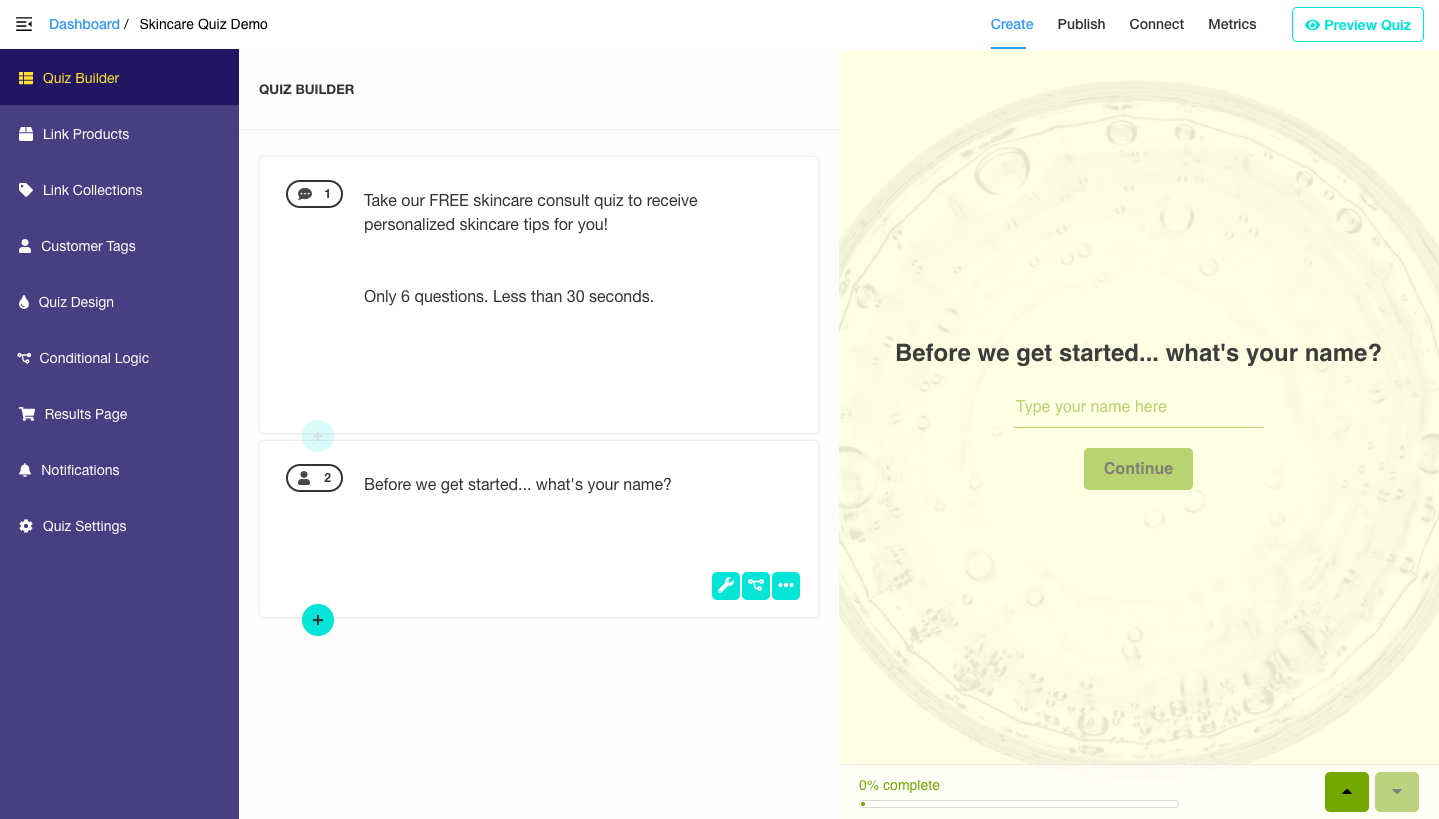Click the Continue button in preview
Image resolution: width=1439 pixels, height=819 pixels.
pos(1138,469)
